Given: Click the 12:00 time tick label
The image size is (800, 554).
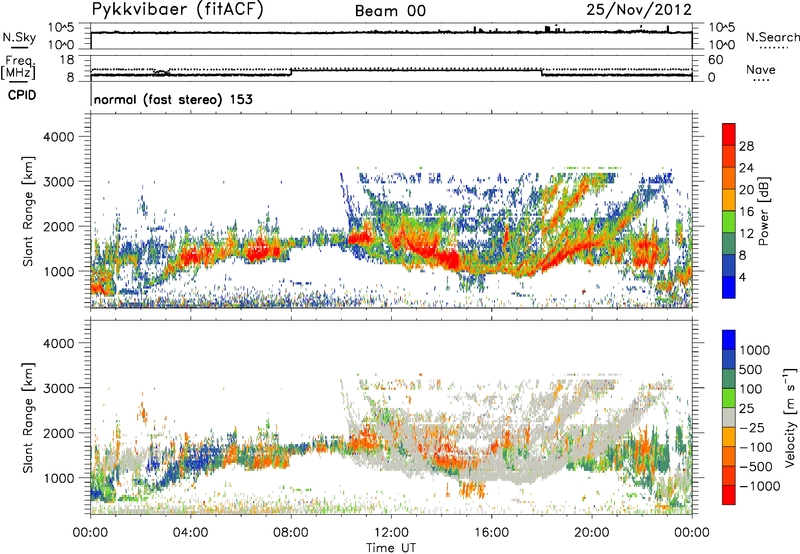Looking at the screenshot, I should tap(391, 533).
